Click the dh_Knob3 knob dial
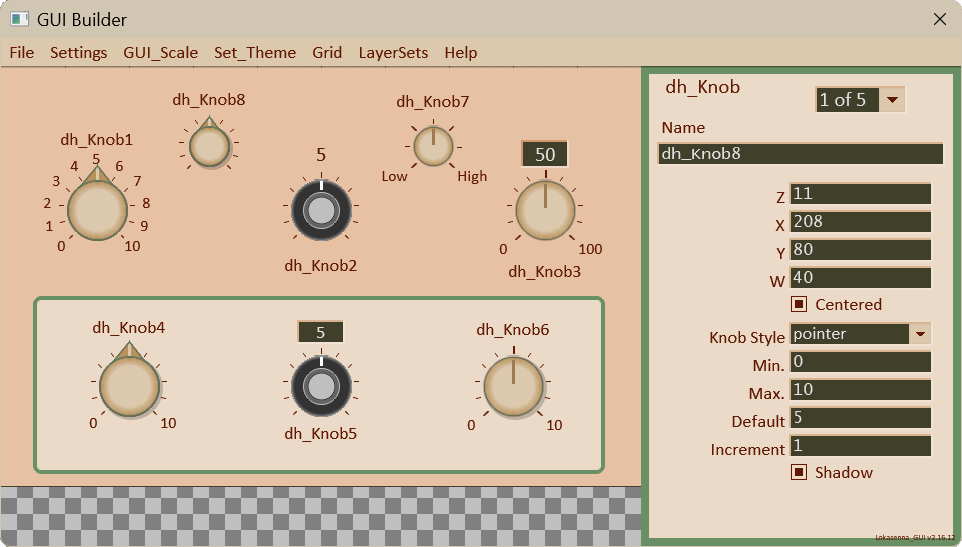Screen dimensions: 962x547 point(545,210)
